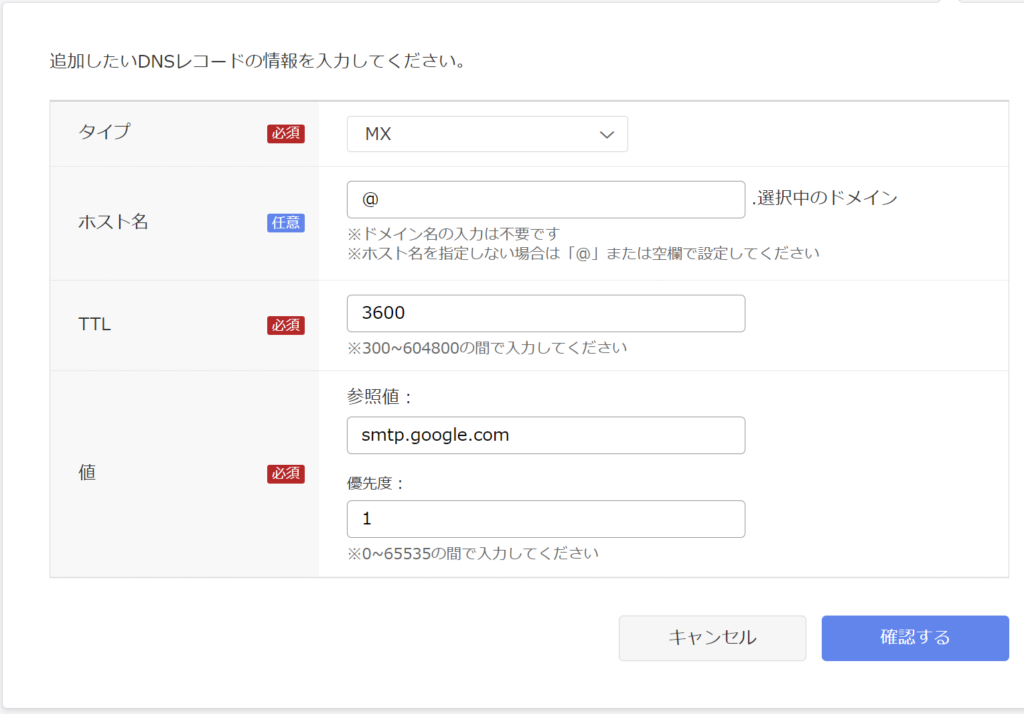Click the .選択中のドメイン suffix text
Screen dimensions: 1024x714
pos(824,198)
